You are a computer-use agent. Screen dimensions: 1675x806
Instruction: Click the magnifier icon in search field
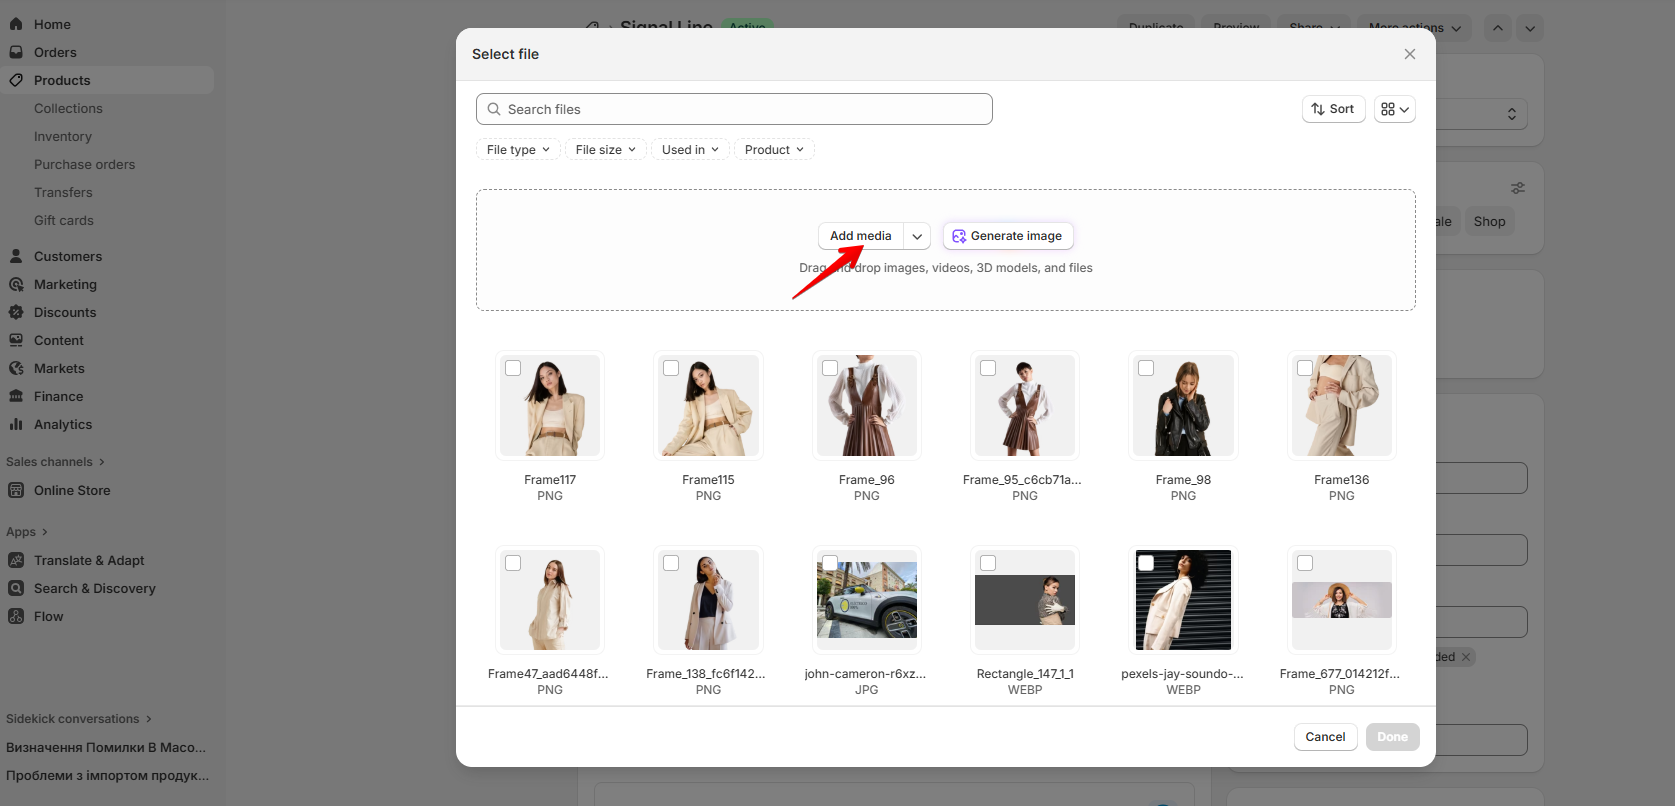click(x=494, y=109)
